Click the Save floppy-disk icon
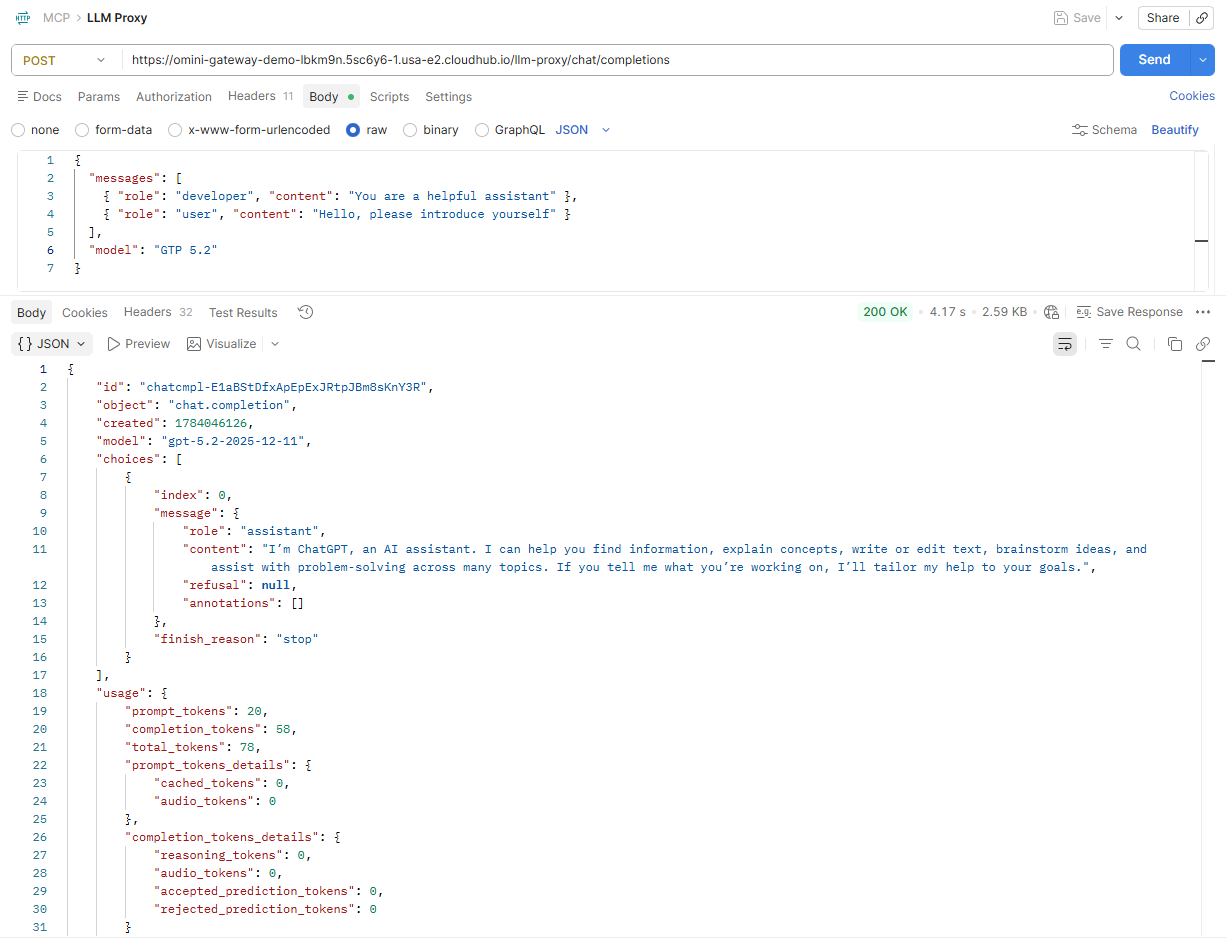This screenshot has width=1226, height=939. [1060, 18]
